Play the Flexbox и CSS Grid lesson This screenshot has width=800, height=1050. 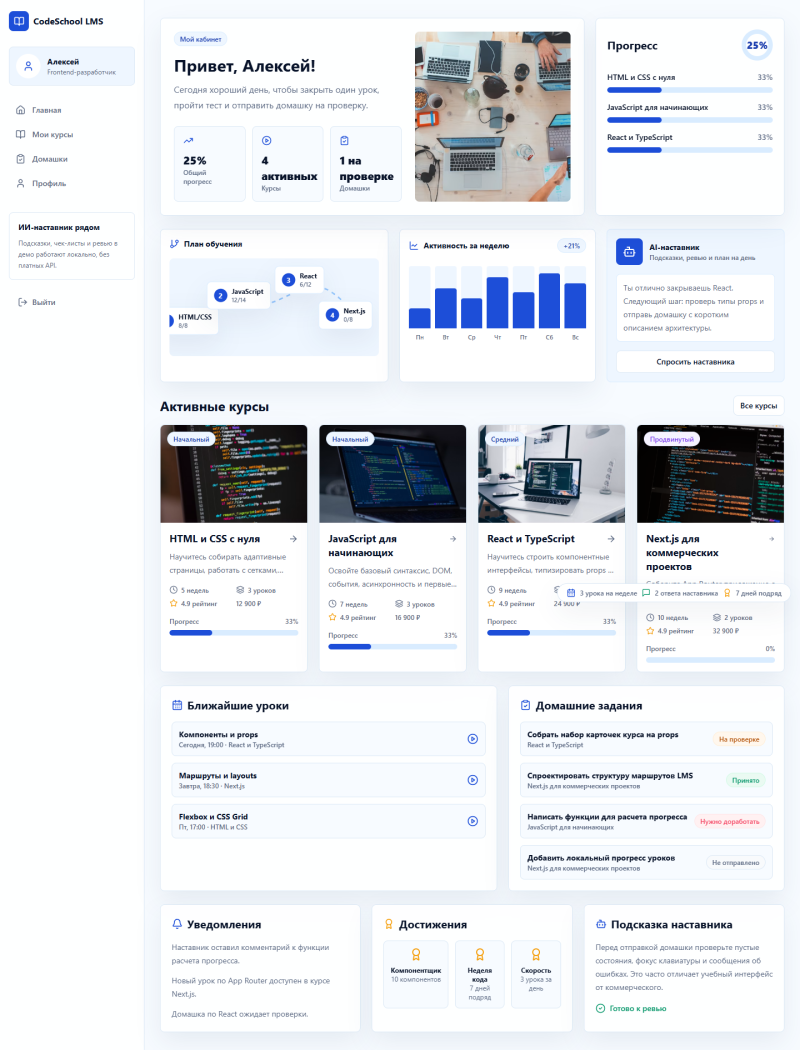point(473,821)
